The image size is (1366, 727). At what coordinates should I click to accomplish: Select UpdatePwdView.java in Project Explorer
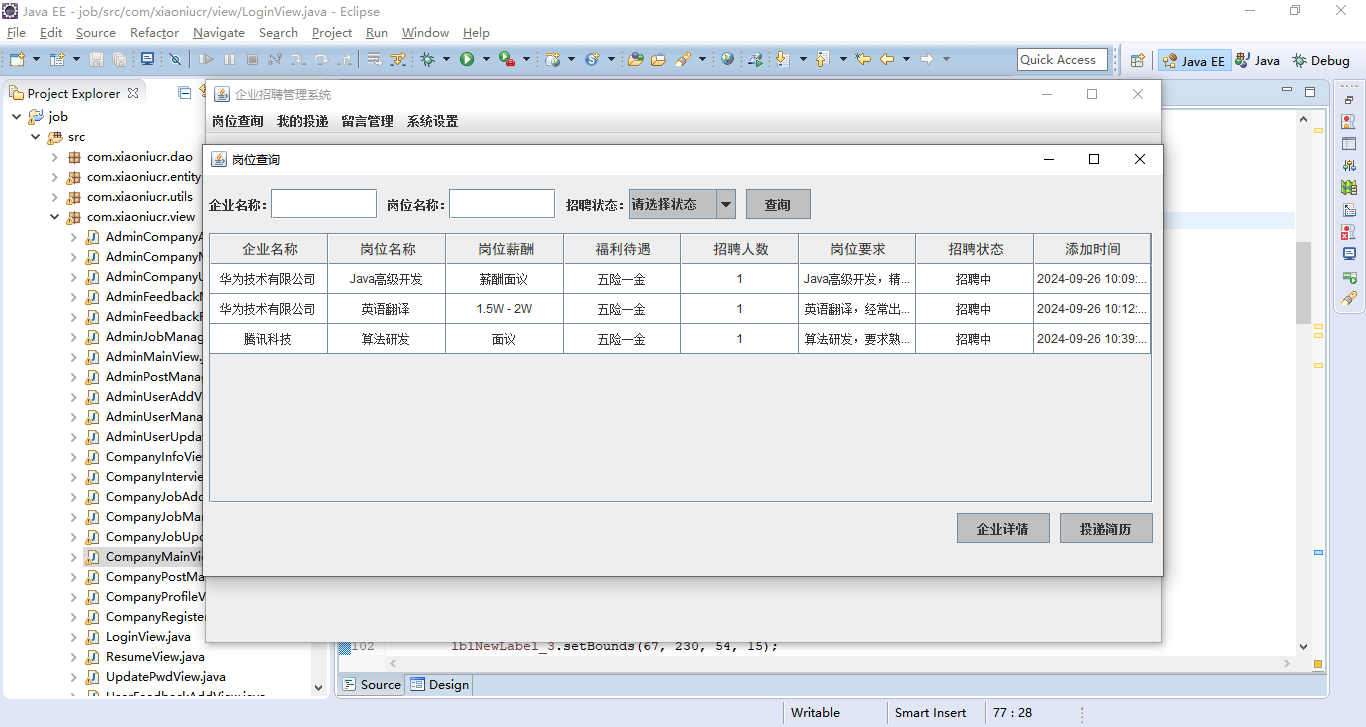pyautogui.click(x=165, y=676)
